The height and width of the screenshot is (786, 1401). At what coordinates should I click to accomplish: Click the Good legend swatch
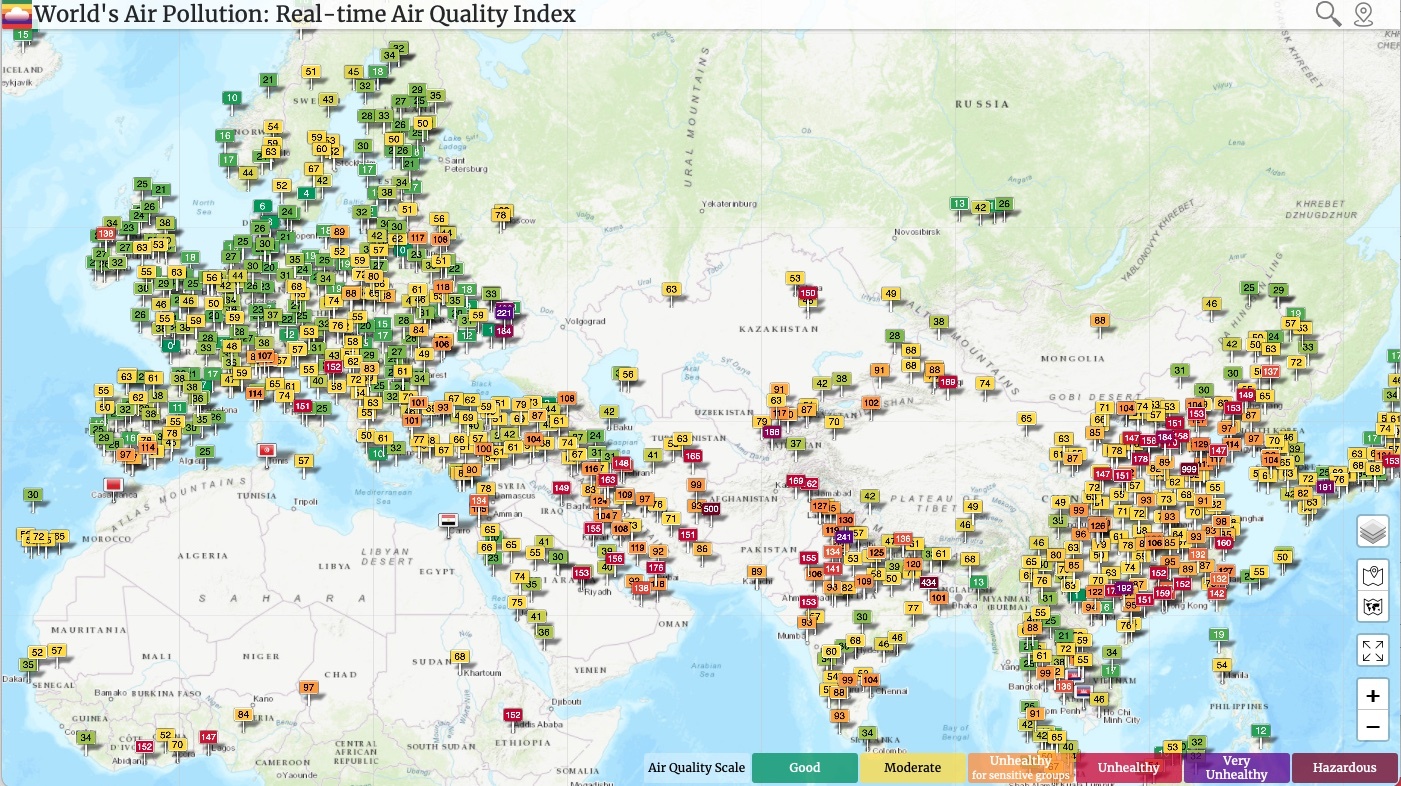(x=804, y=768)
